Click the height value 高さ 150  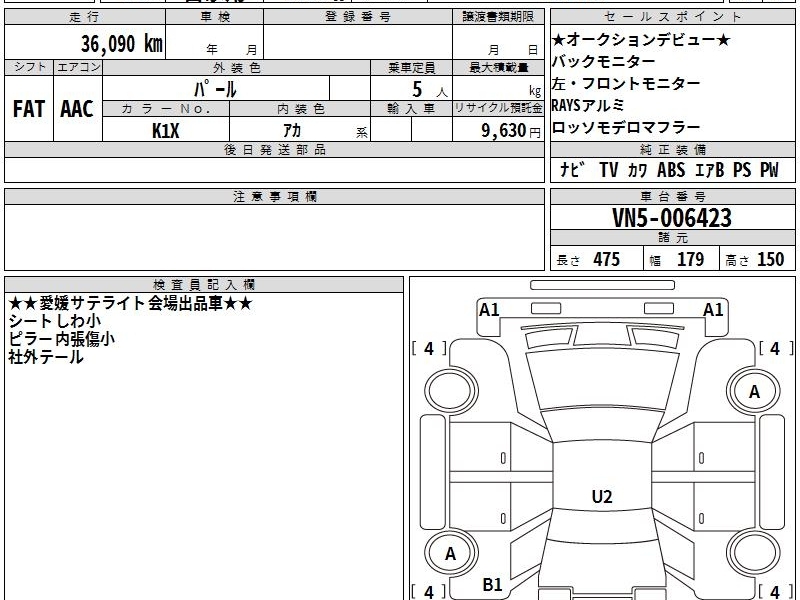[x=755, y=259]
